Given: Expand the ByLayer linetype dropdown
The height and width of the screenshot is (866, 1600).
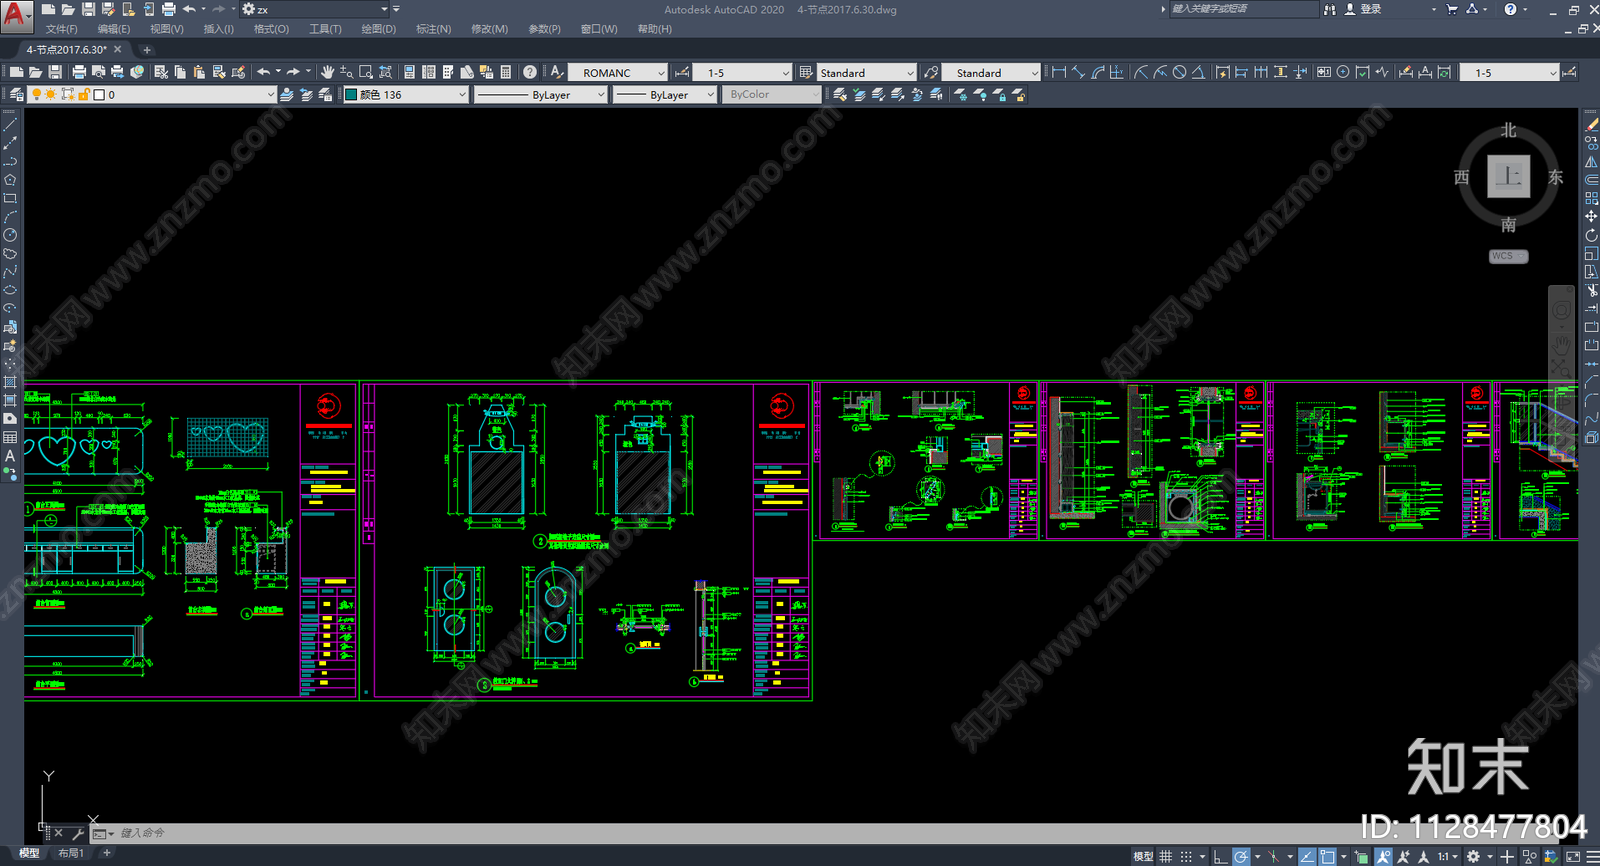Looking at the screenshot, I should click(x=541, y=95).
